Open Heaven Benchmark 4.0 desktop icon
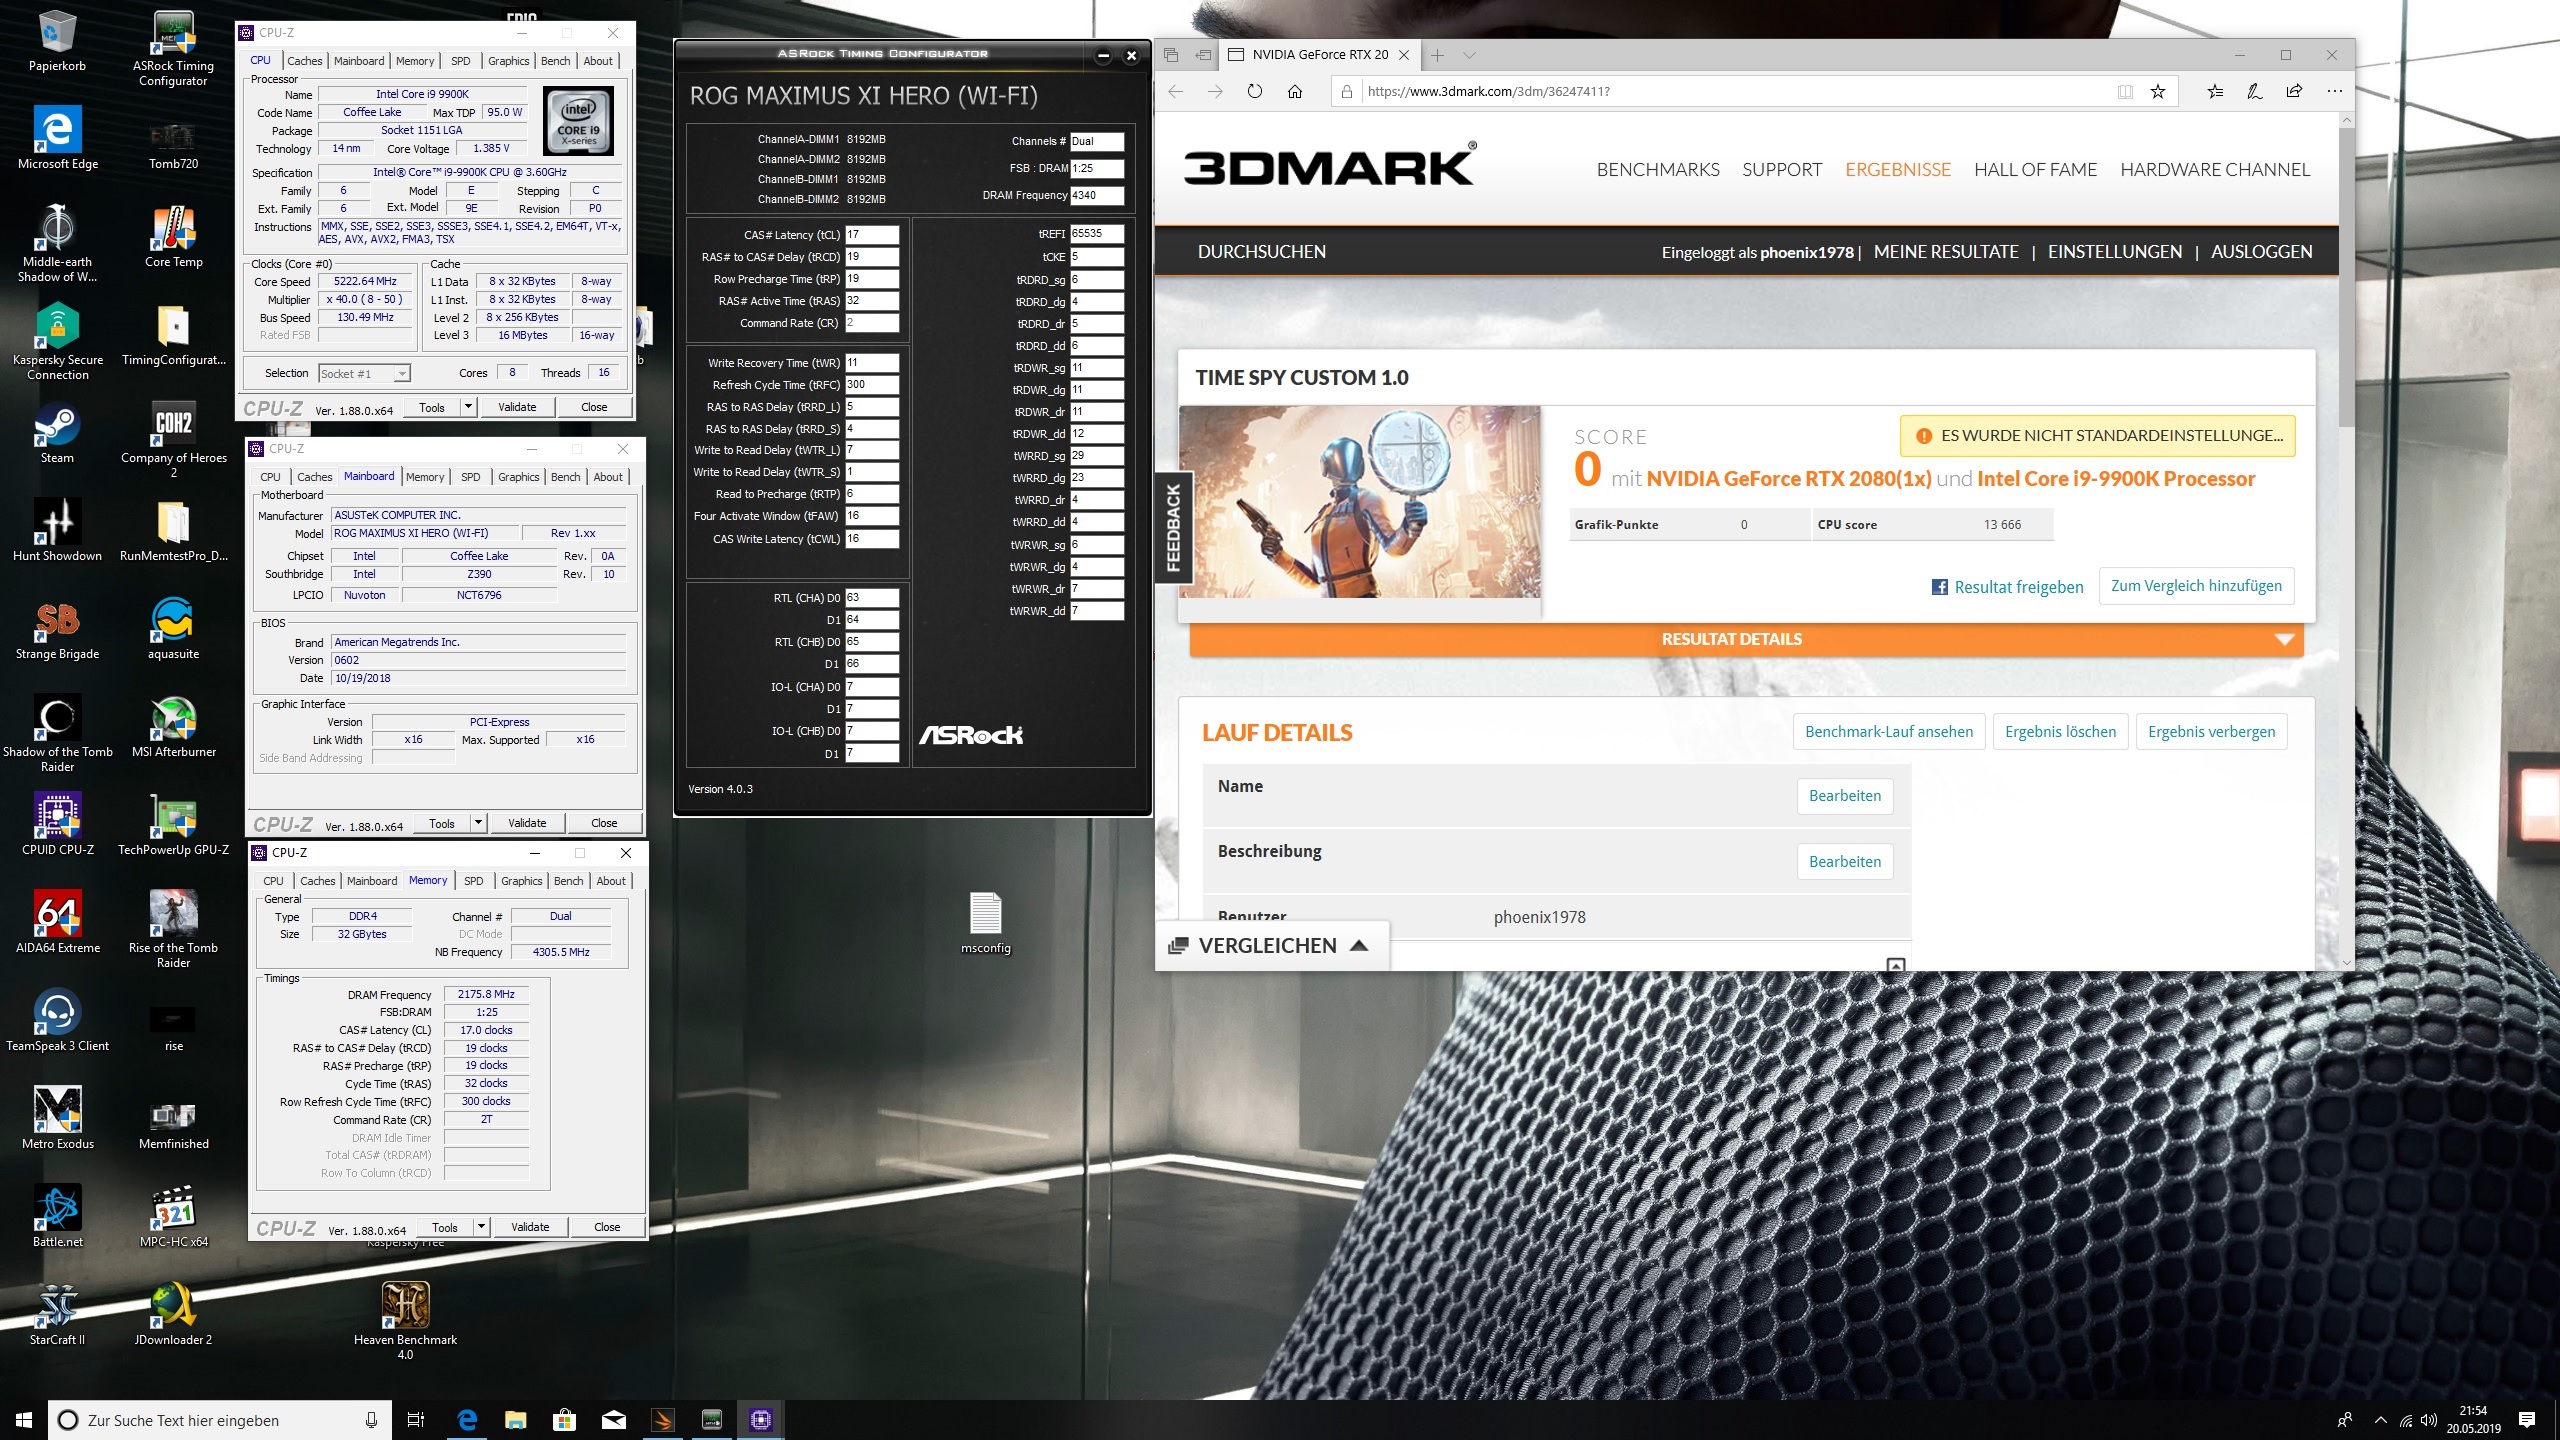Viewport: 2560px width, 1440px height. tap(405, 1307)
